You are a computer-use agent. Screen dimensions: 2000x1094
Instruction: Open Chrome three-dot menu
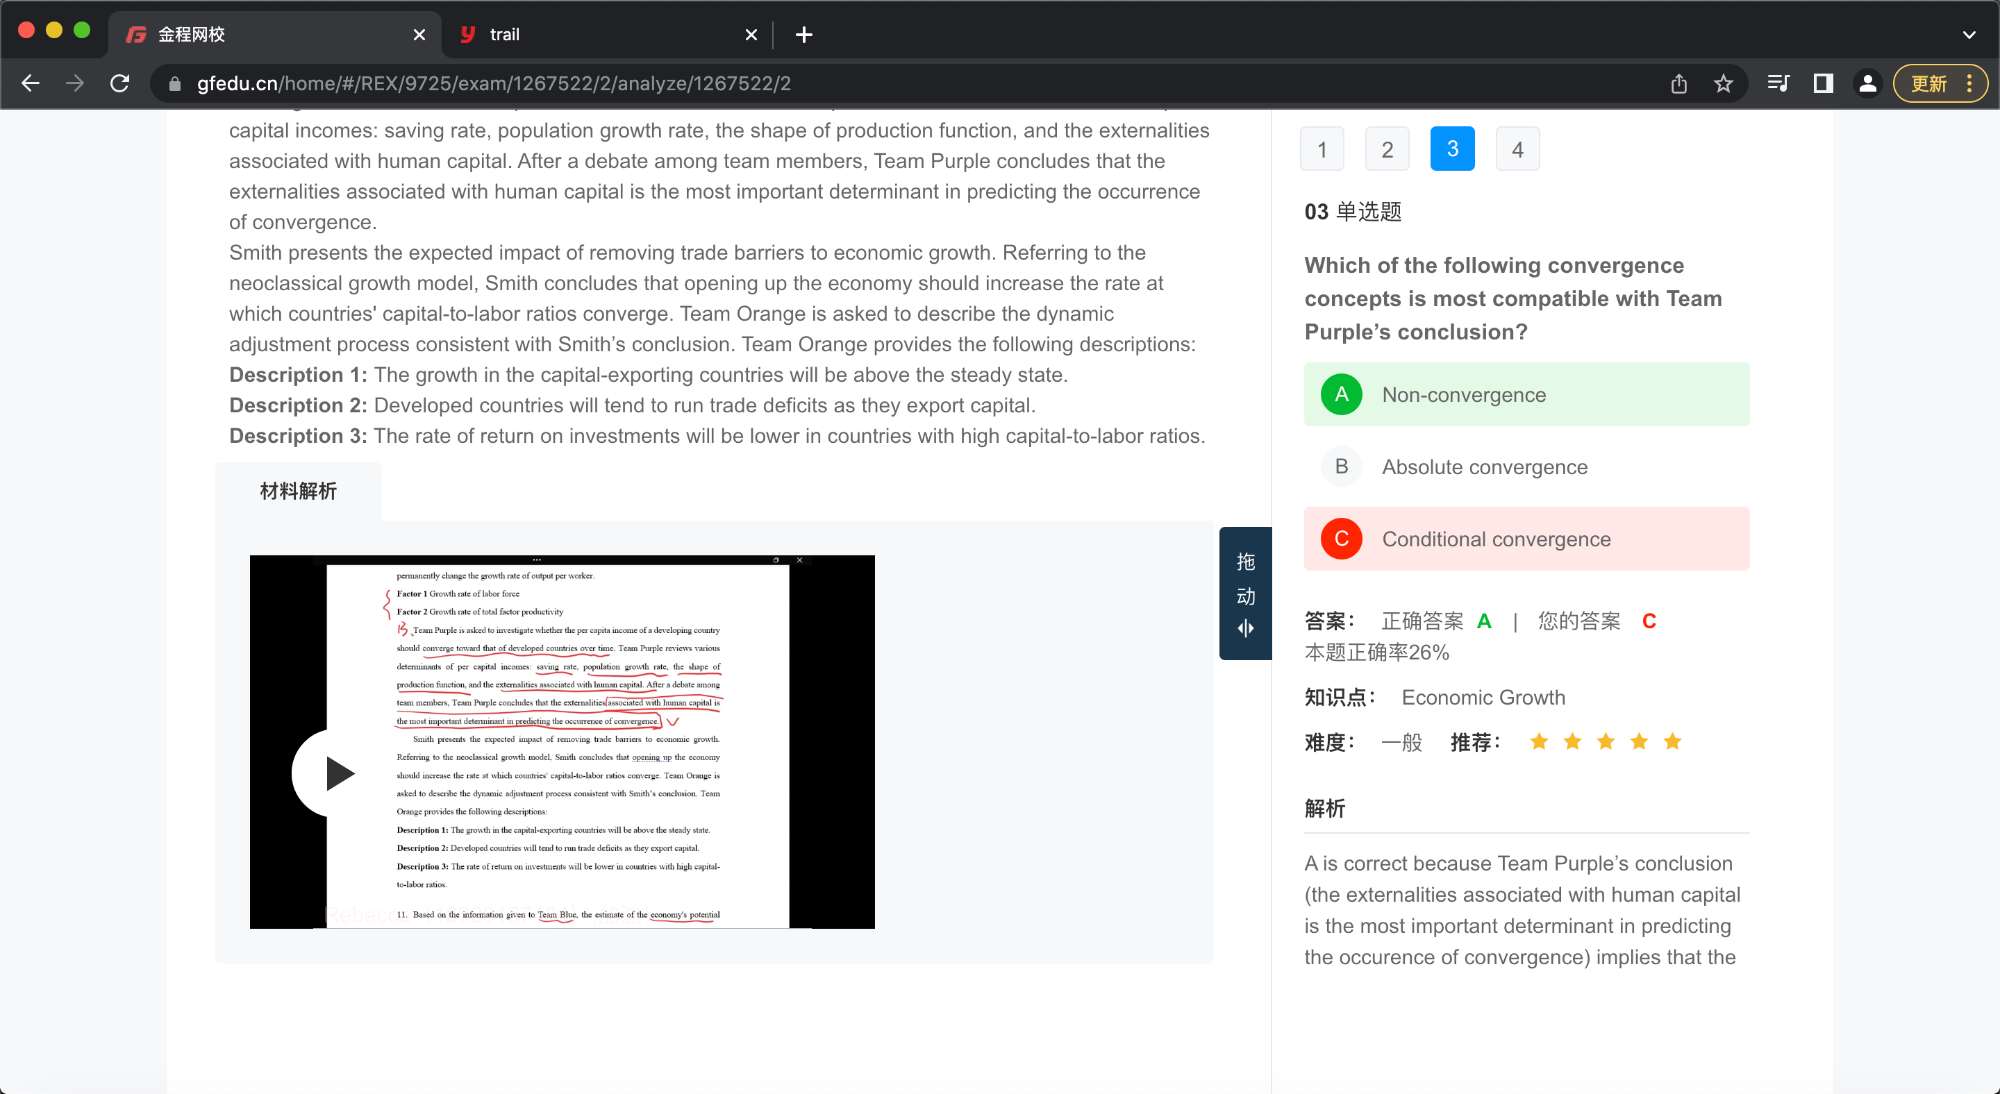(1970, 84)
